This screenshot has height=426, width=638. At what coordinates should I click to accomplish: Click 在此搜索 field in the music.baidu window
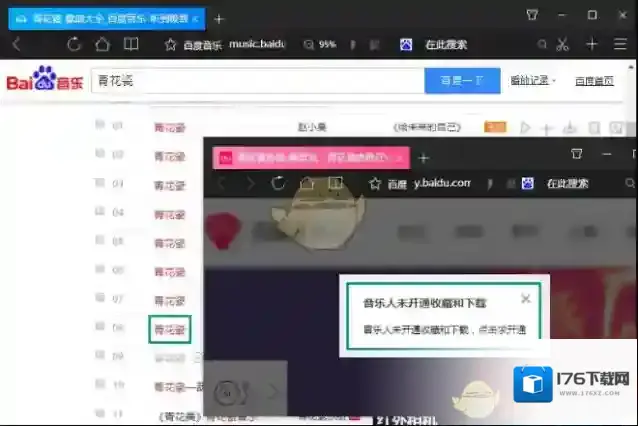(446, 44)
